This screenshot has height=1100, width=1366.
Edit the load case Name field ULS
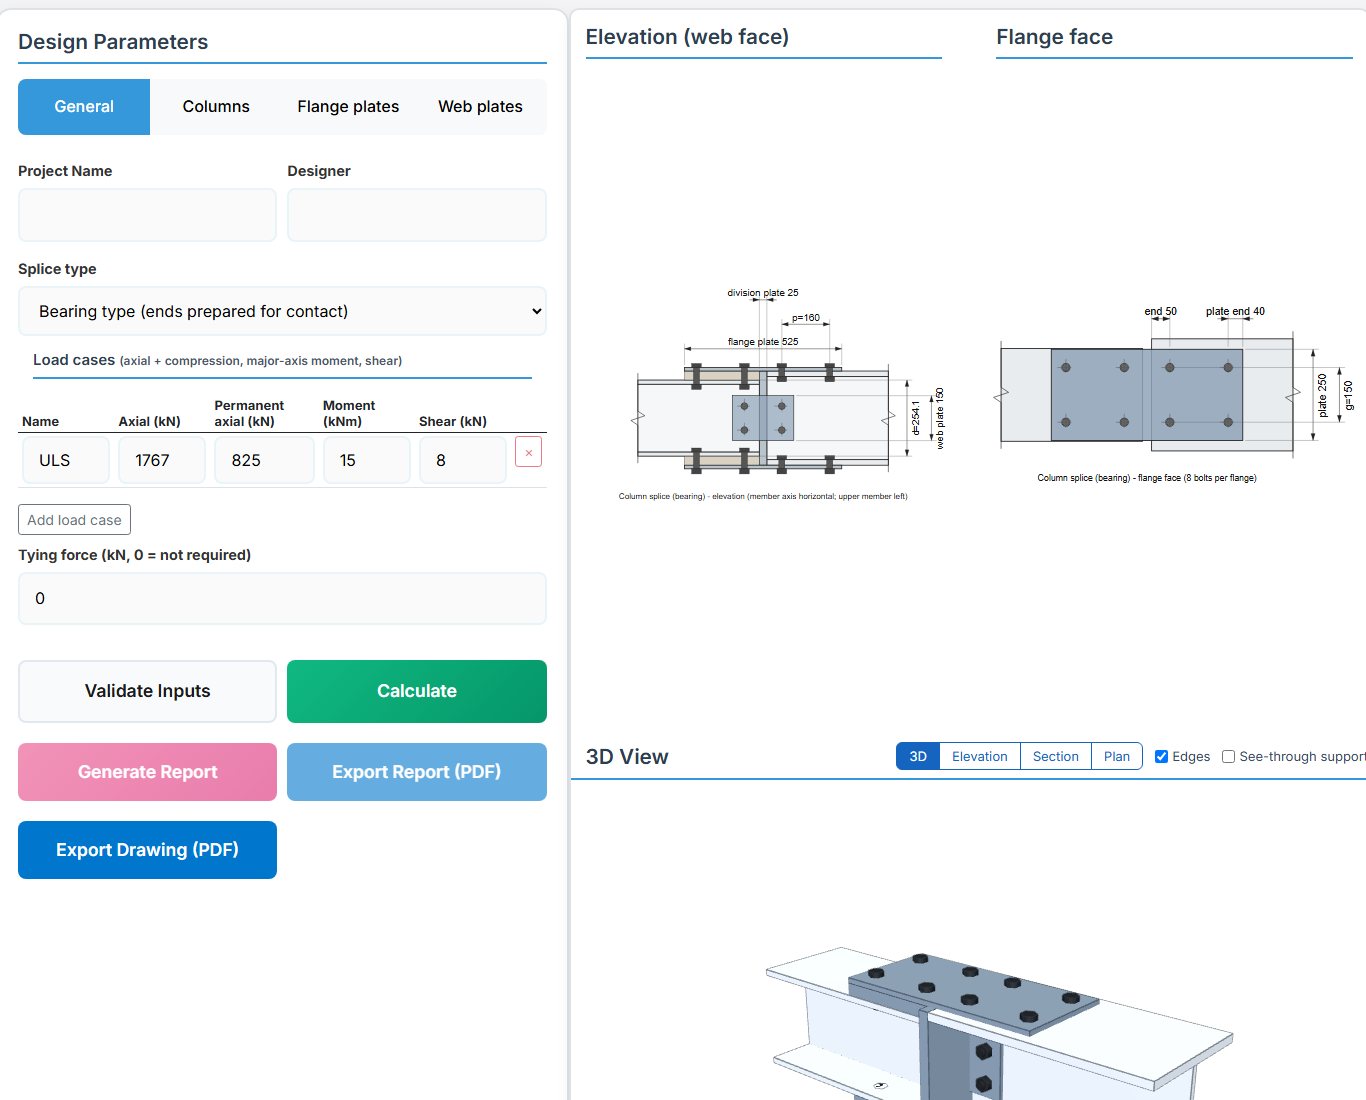point(66,460)
